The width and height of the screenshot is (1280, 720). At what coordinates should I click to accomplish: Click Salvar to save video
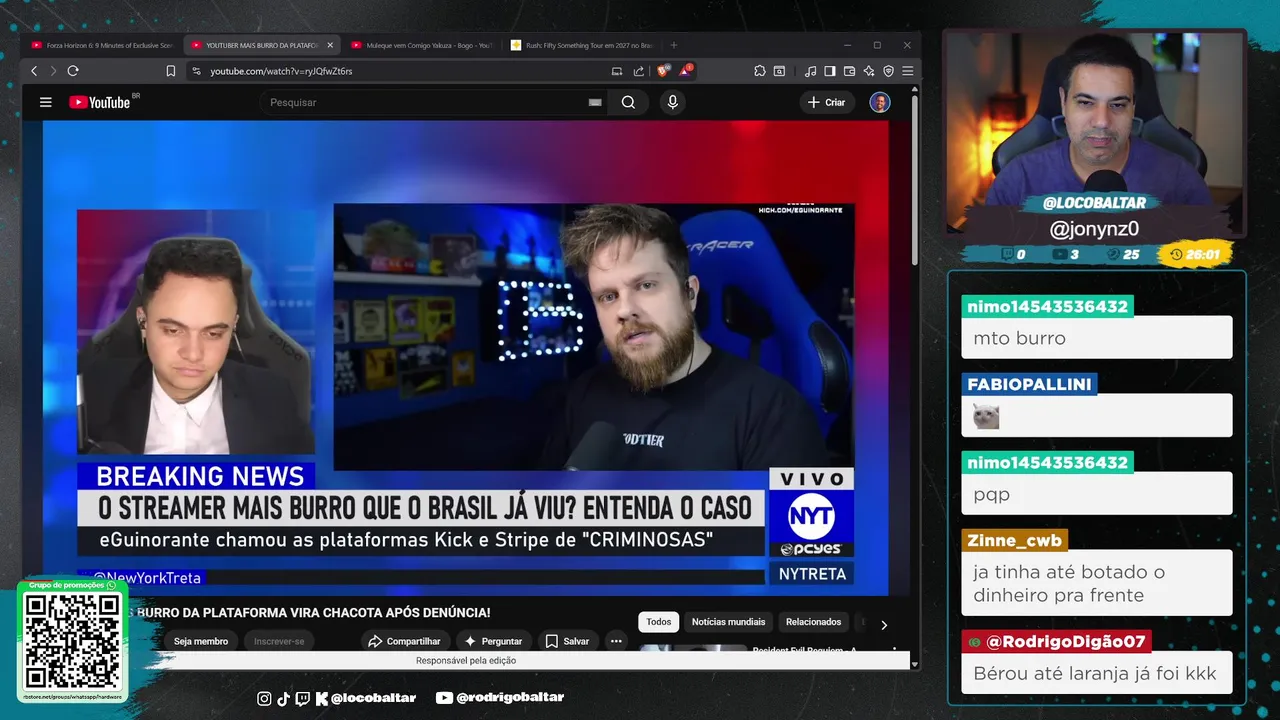567,641
